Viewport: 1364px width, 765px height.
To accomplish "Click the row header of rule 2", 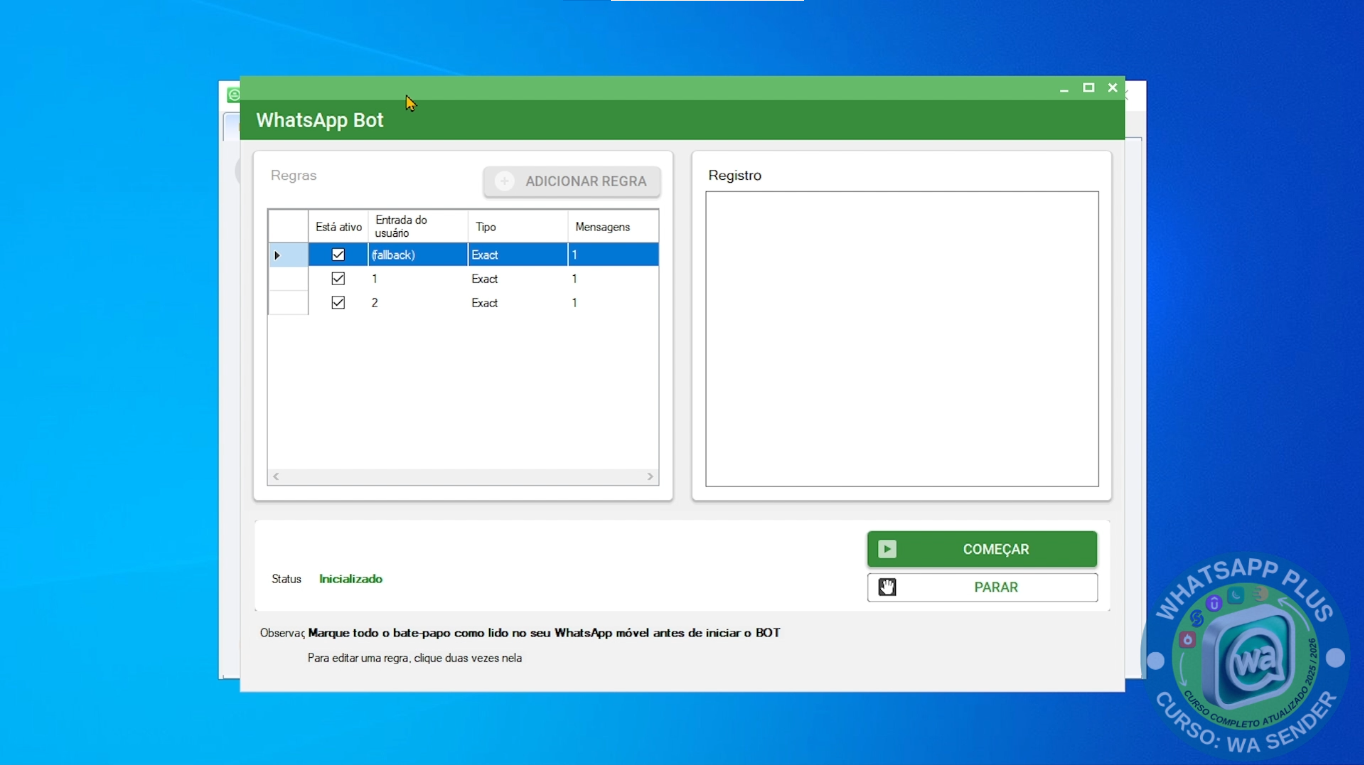I will point(288,303).
